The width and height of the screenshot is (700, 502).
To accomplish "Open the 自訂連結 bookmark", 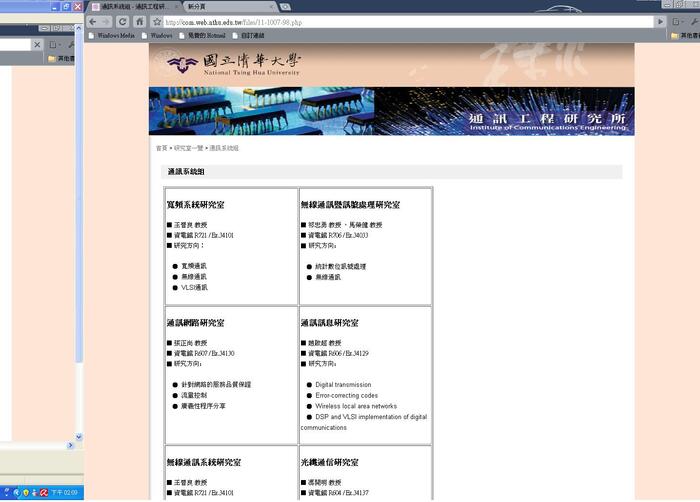I will (x=248, y=35).
